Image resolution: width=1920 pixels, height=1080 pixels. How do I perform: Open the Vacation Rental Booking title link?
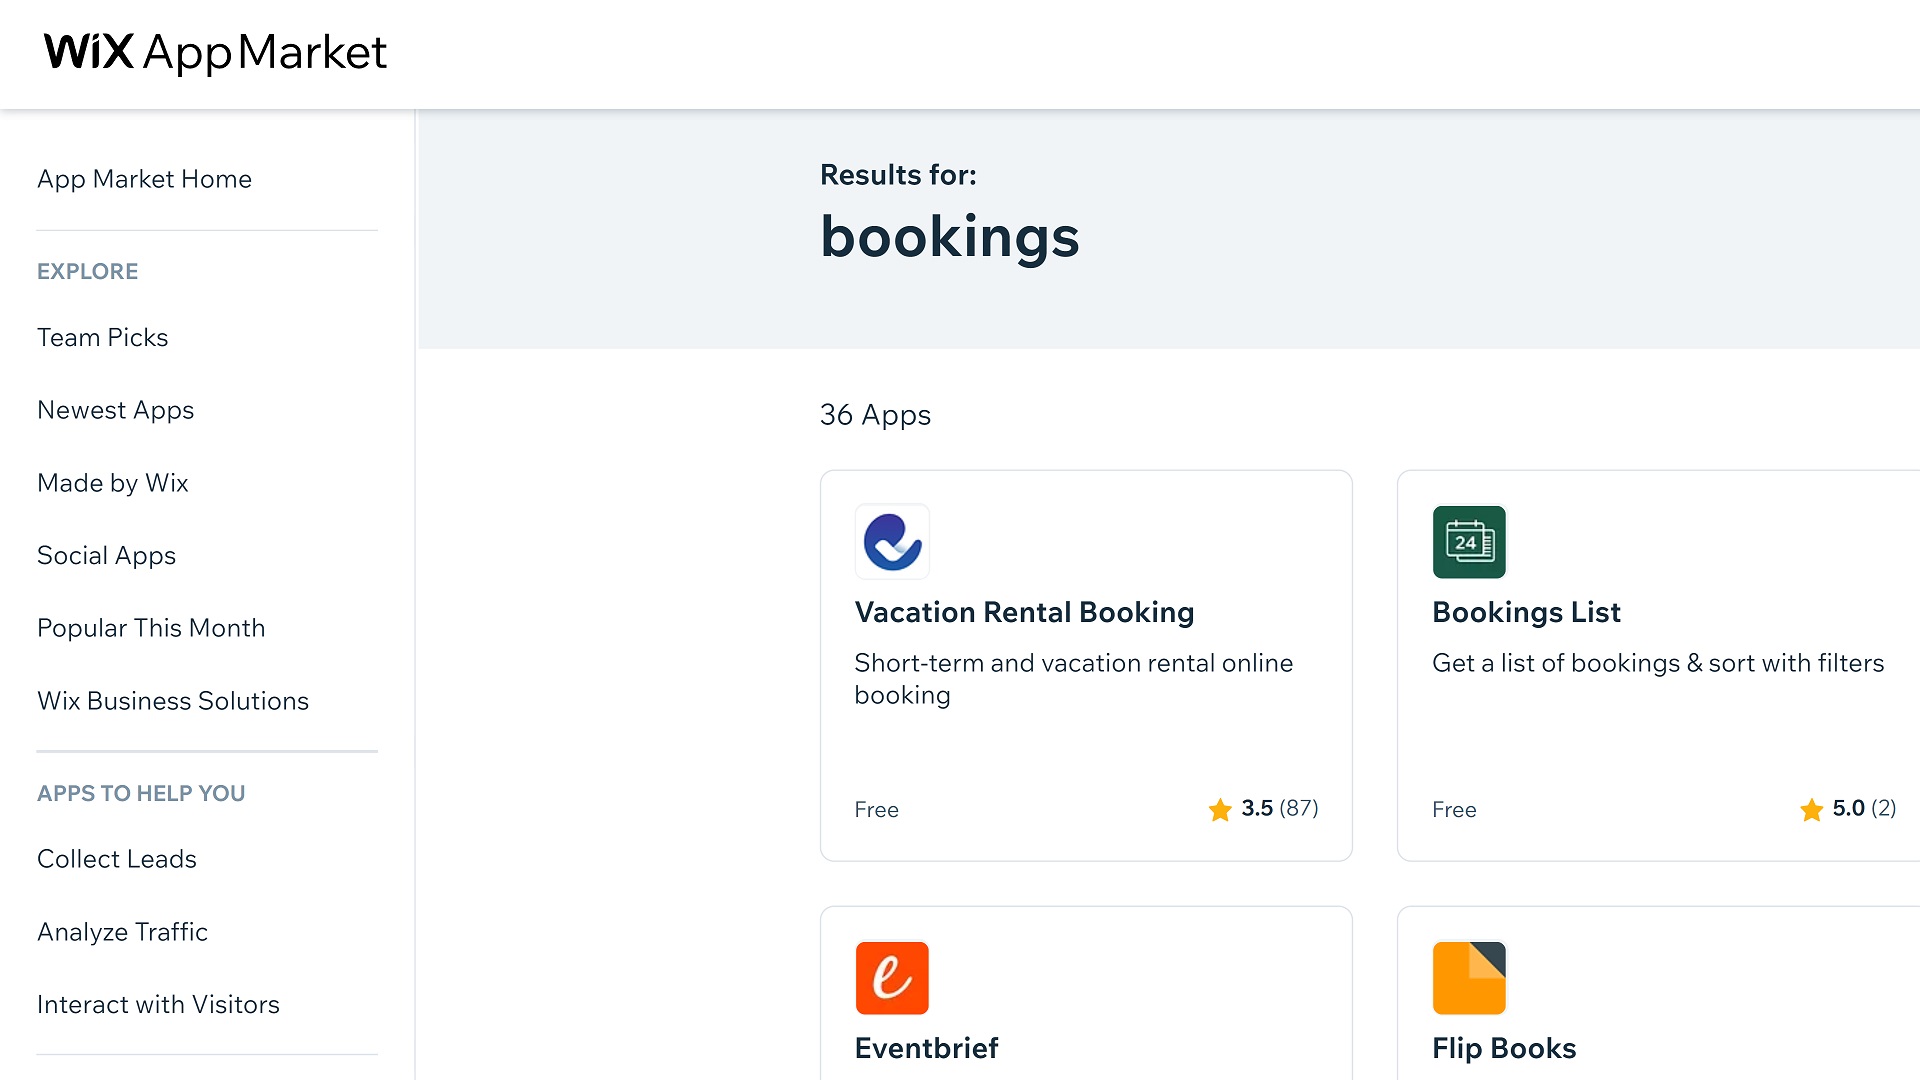pos(1024,612)
